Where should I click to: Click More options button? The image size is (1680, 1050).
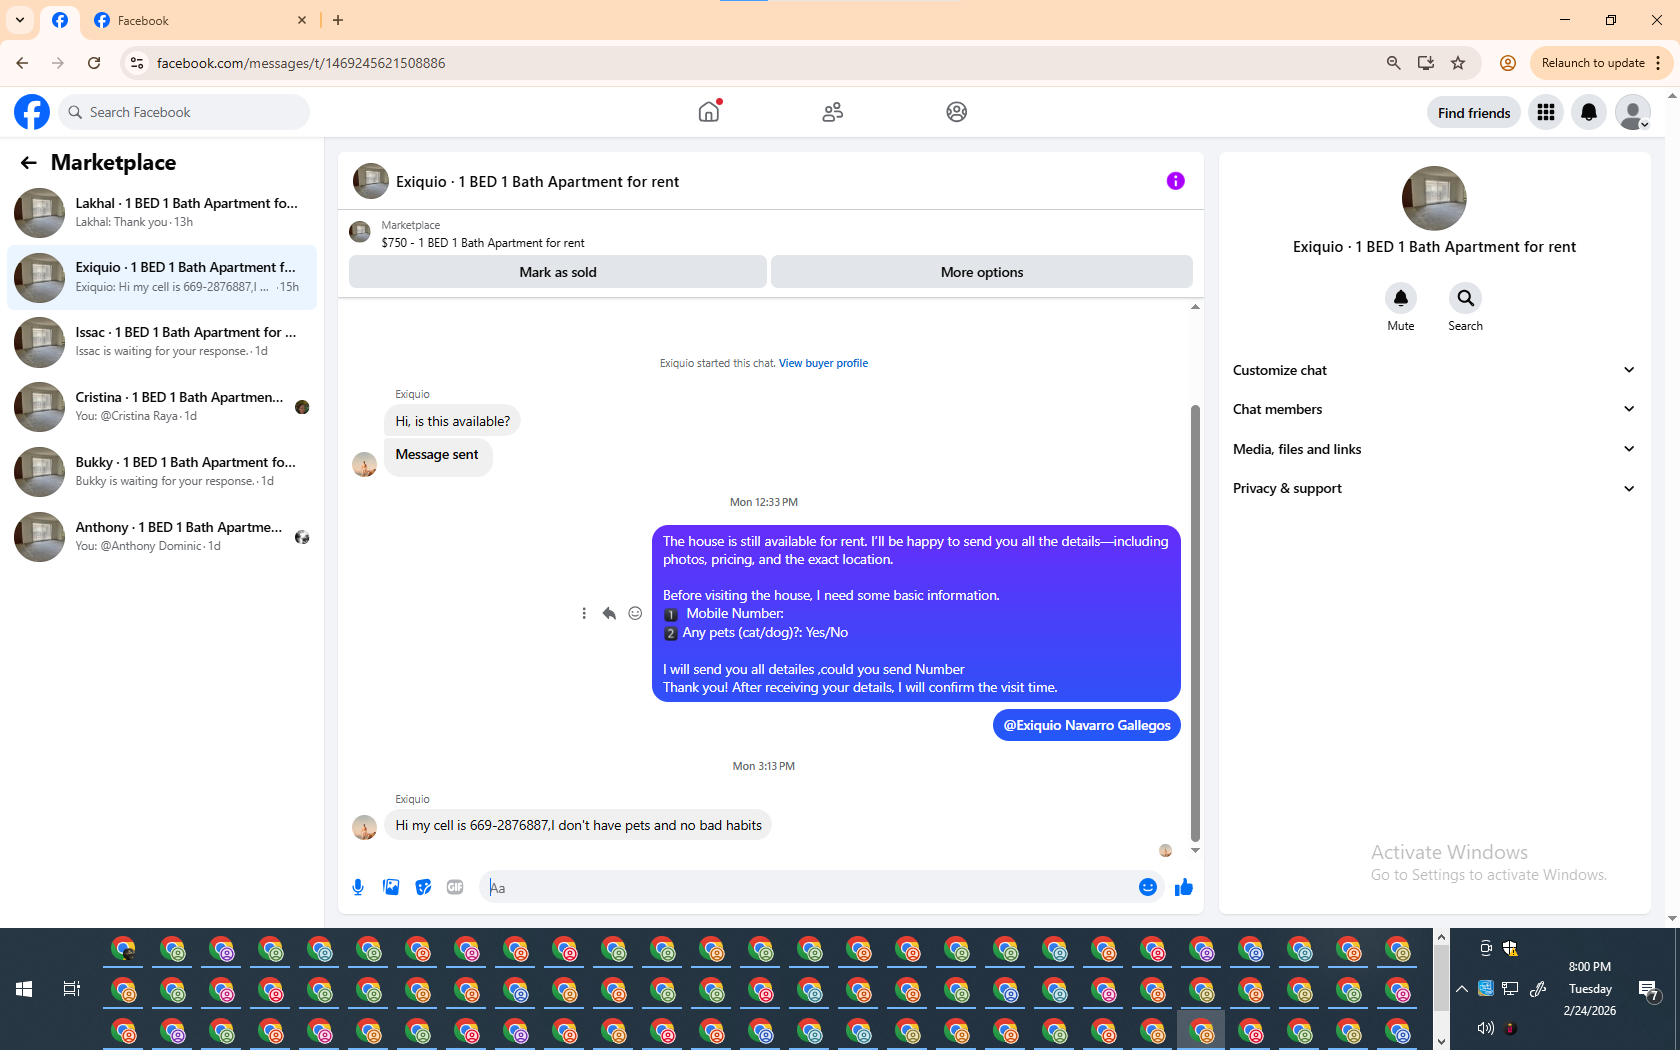pyautogui.click(x=982, y=272)
